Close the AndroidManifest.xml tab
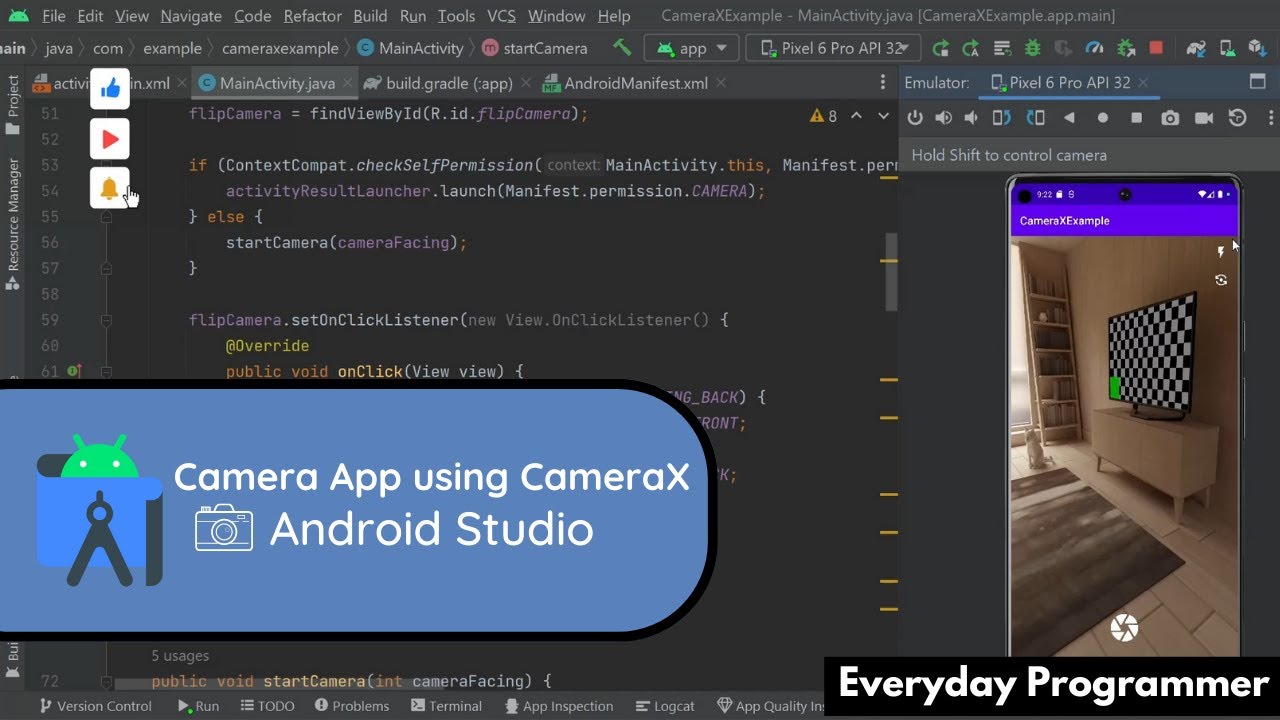Viewport: 1280px width, 720px height. click(721, 84)
